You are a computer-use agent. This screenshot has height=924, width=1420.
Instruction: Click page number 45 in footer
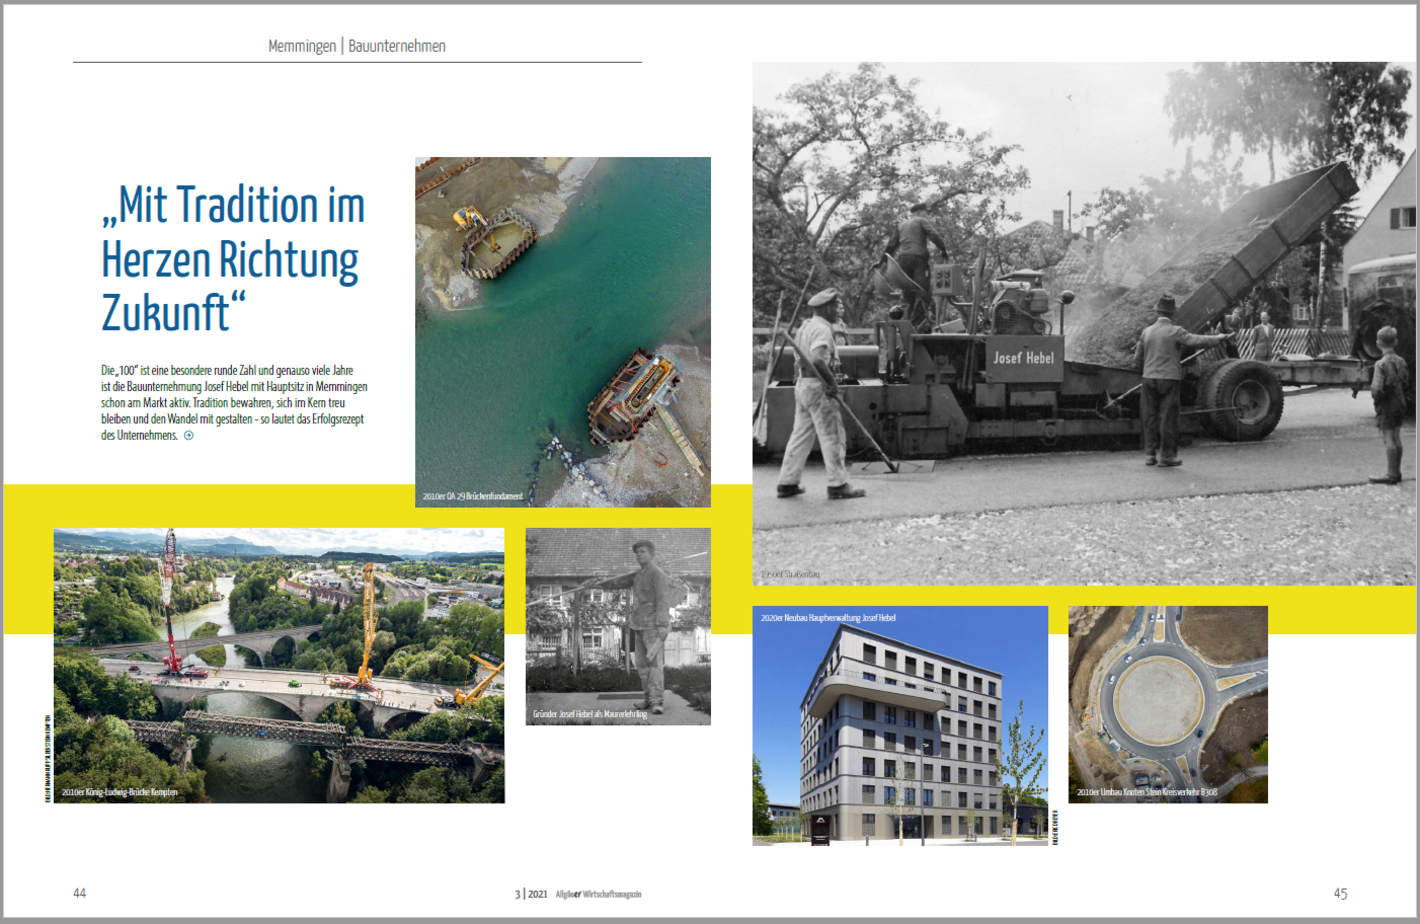click(x=1340, y=893)
